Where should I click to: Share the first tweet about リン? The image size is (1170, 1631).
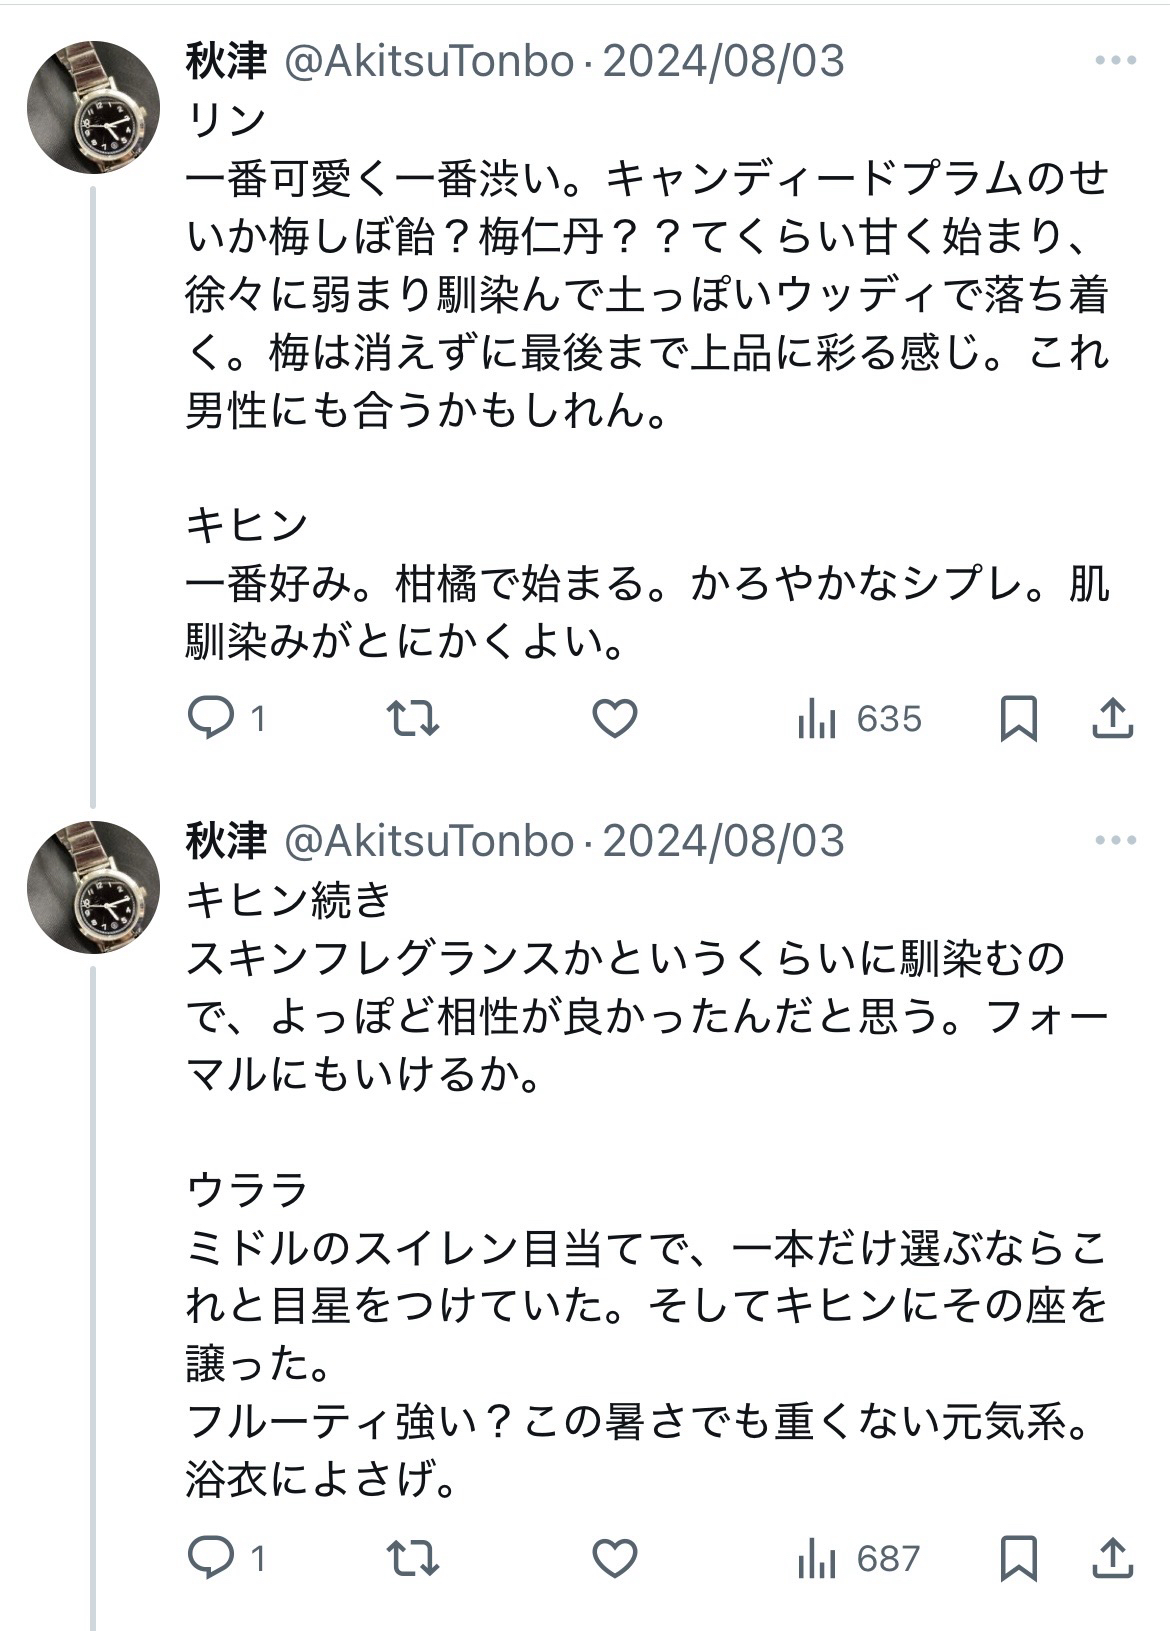1111,719
